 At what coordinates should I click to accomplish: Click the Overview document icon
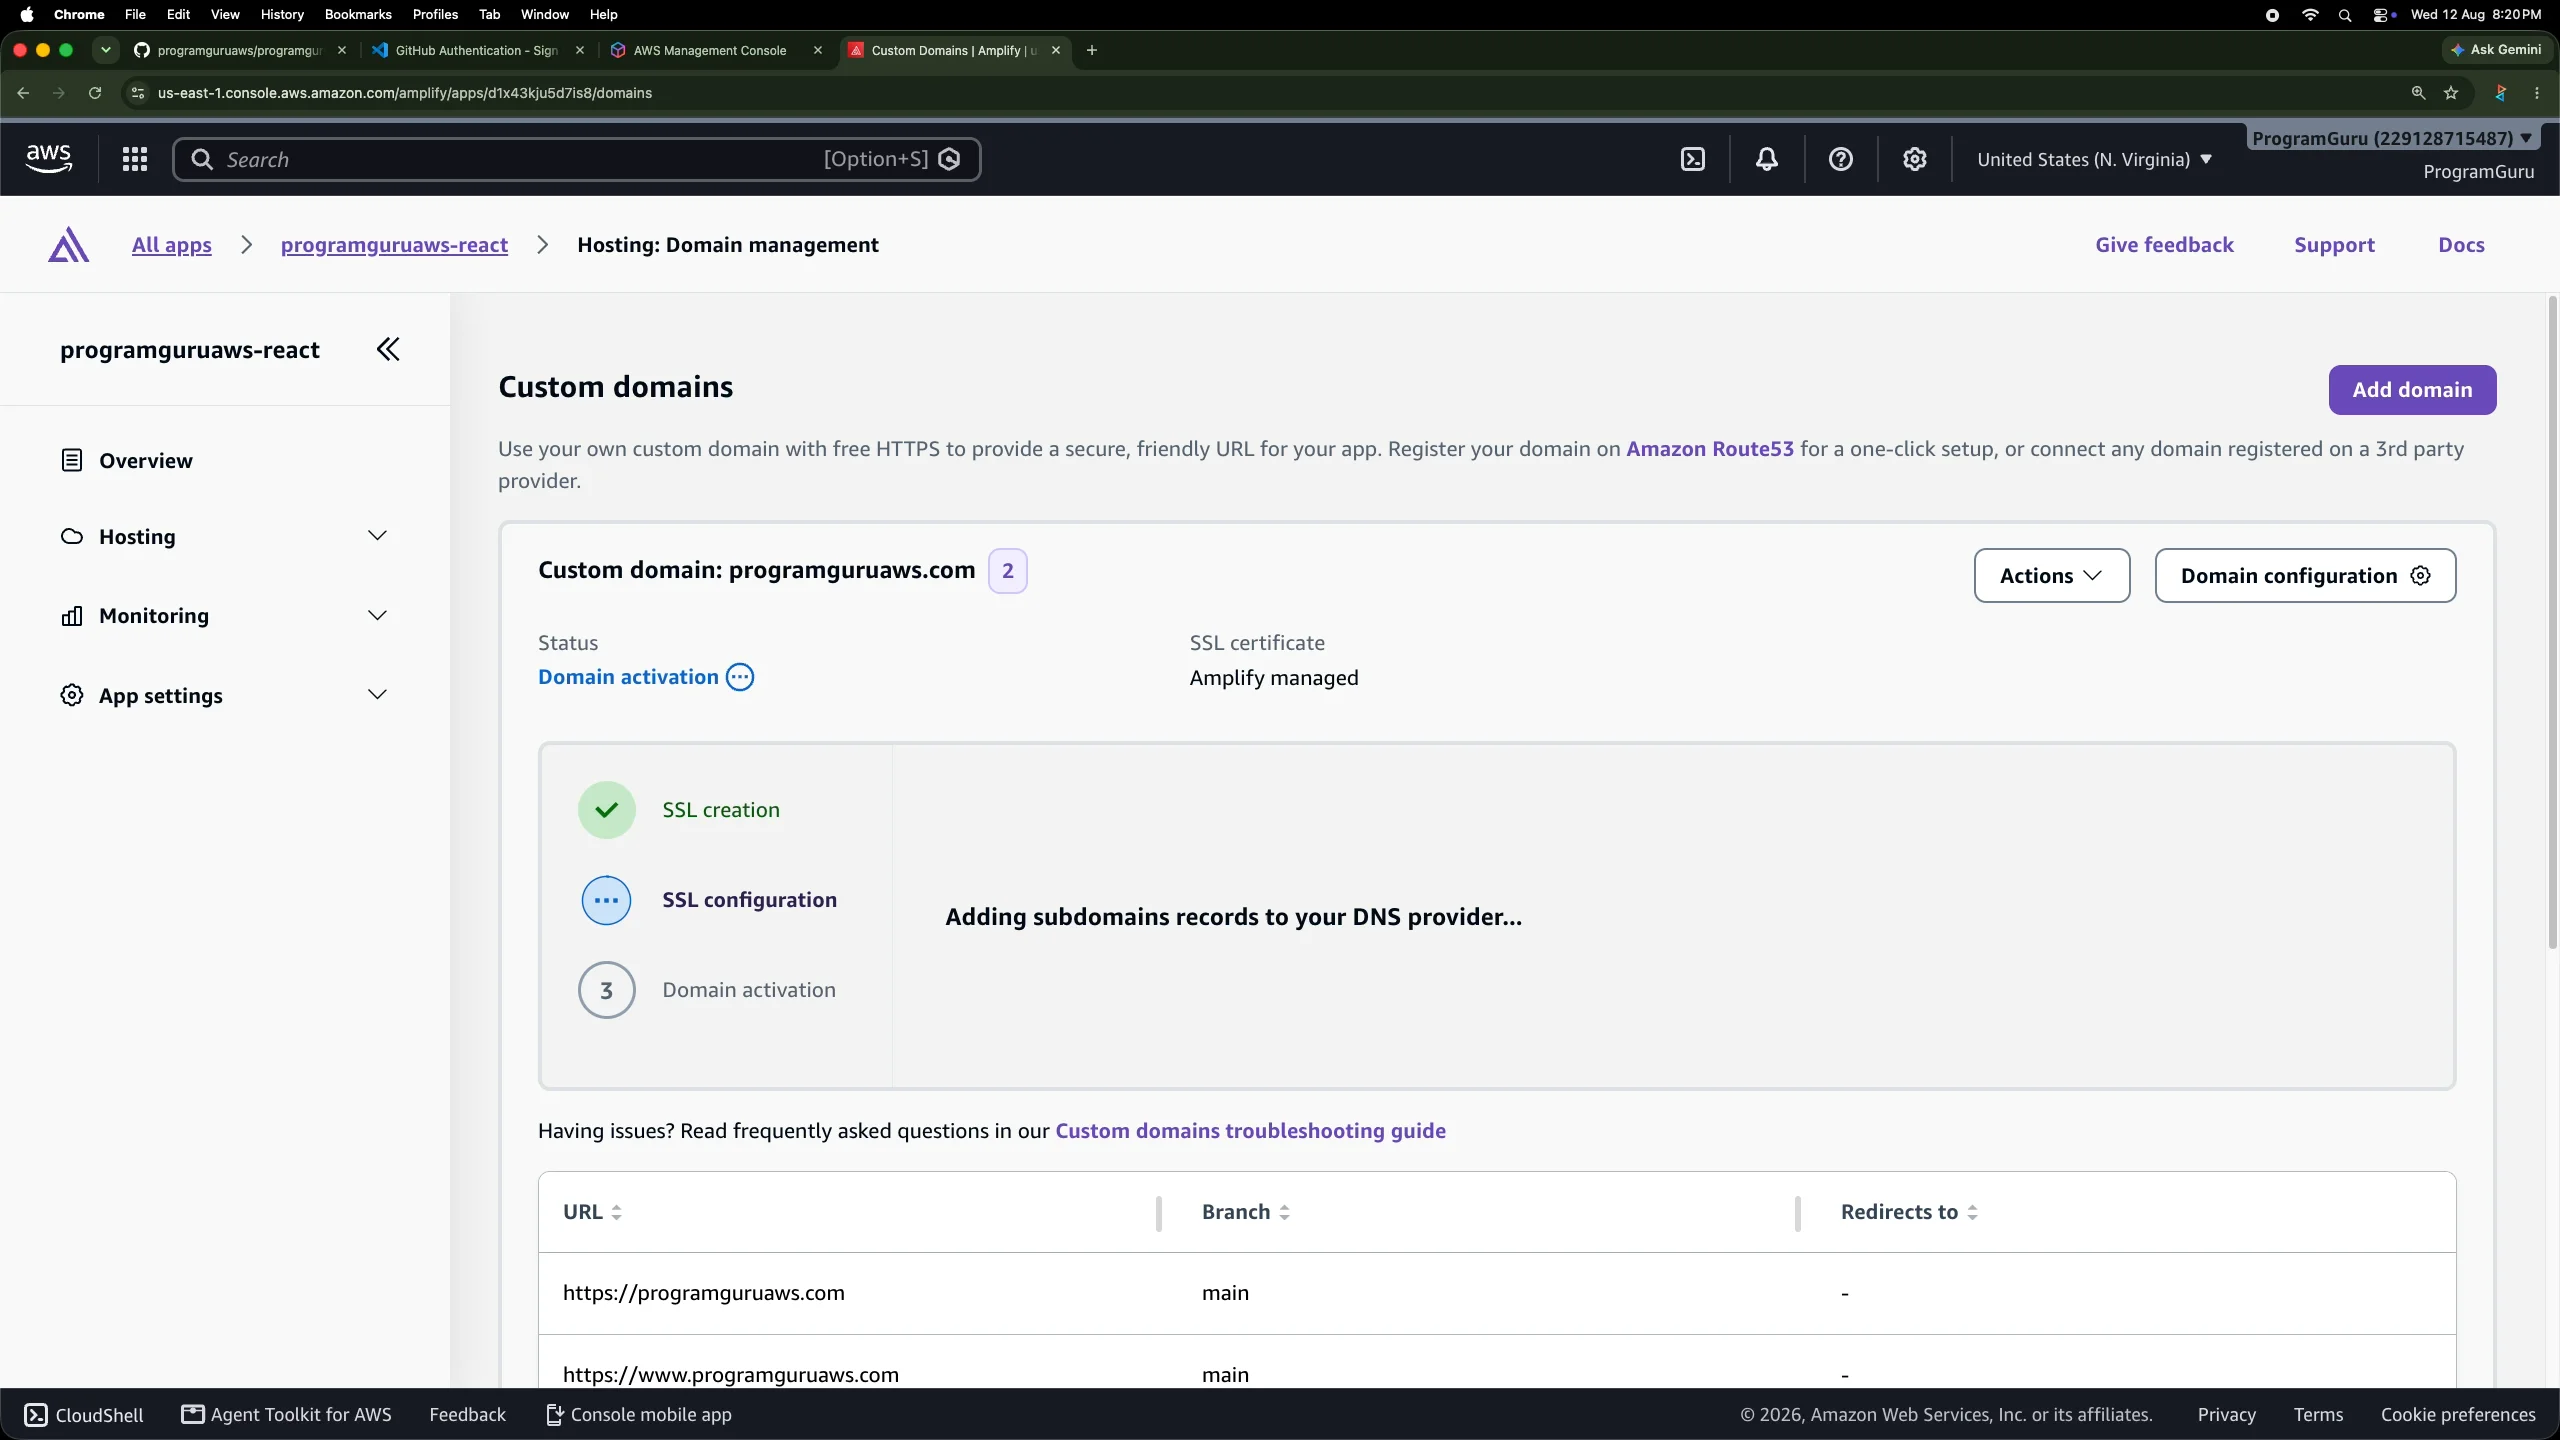pyautogui.click(x=72, y=460)
